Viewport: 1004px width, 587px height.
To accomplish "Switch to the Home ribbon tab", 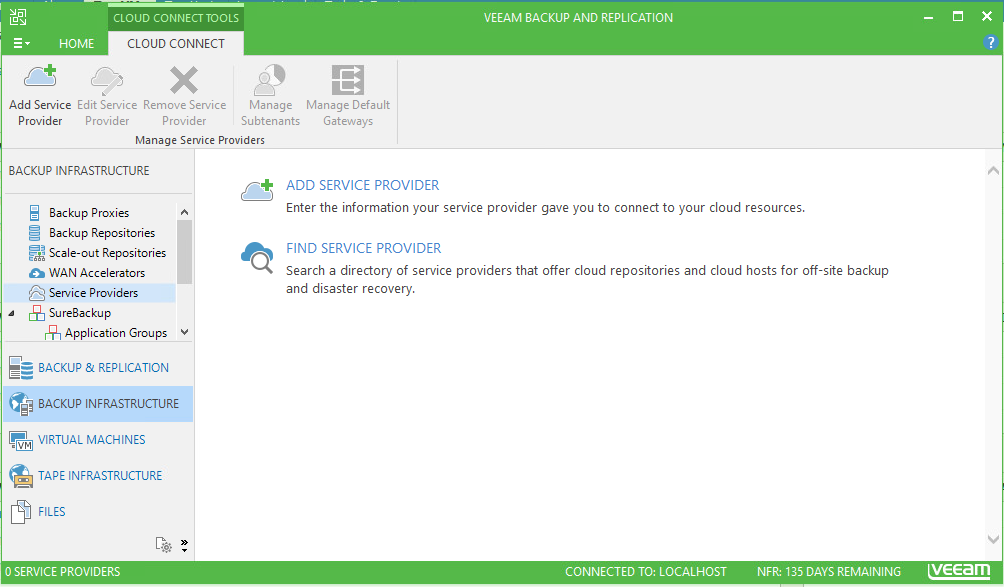I will point(76,44).
